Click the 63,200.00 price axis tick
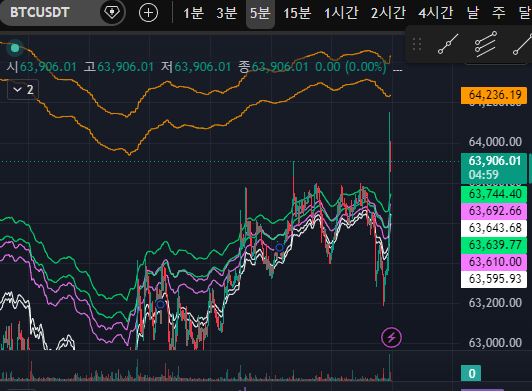 click(495, 303)
